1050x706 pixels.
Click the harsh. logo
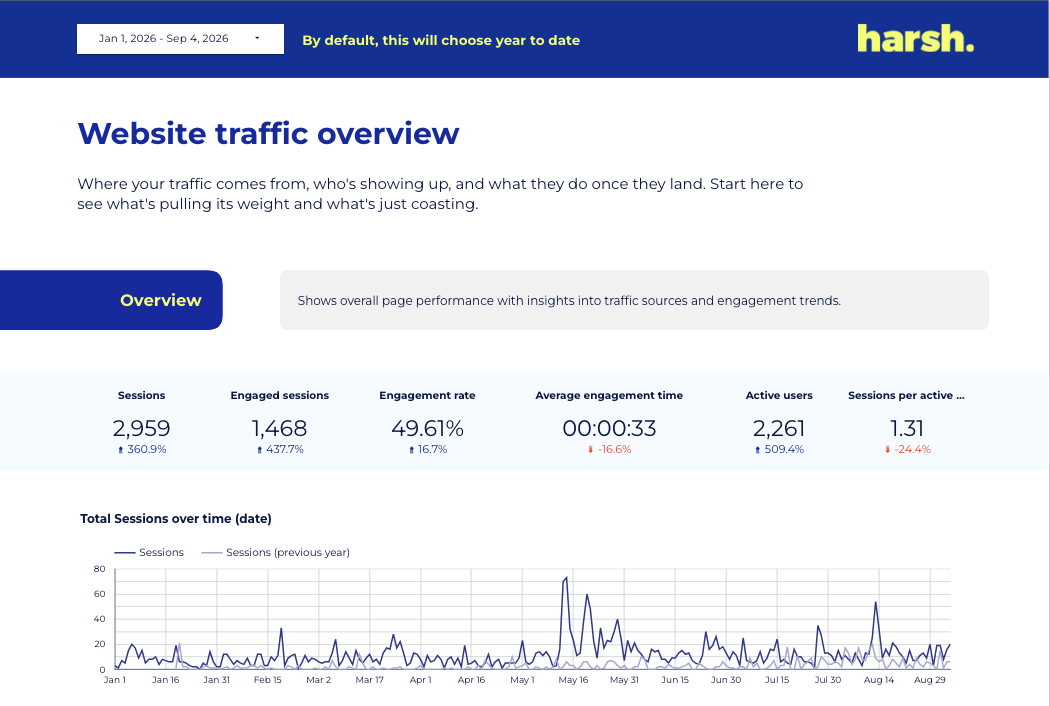coord(915,39)
